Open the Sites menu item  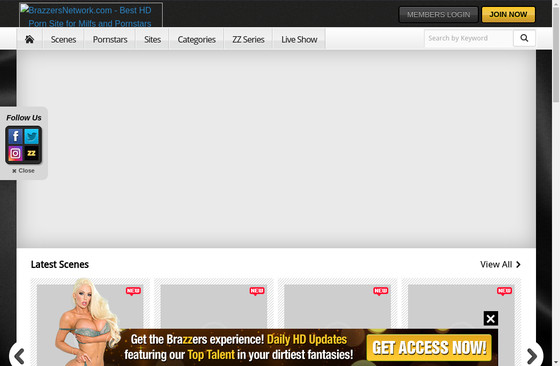click(x=152, y=39)
